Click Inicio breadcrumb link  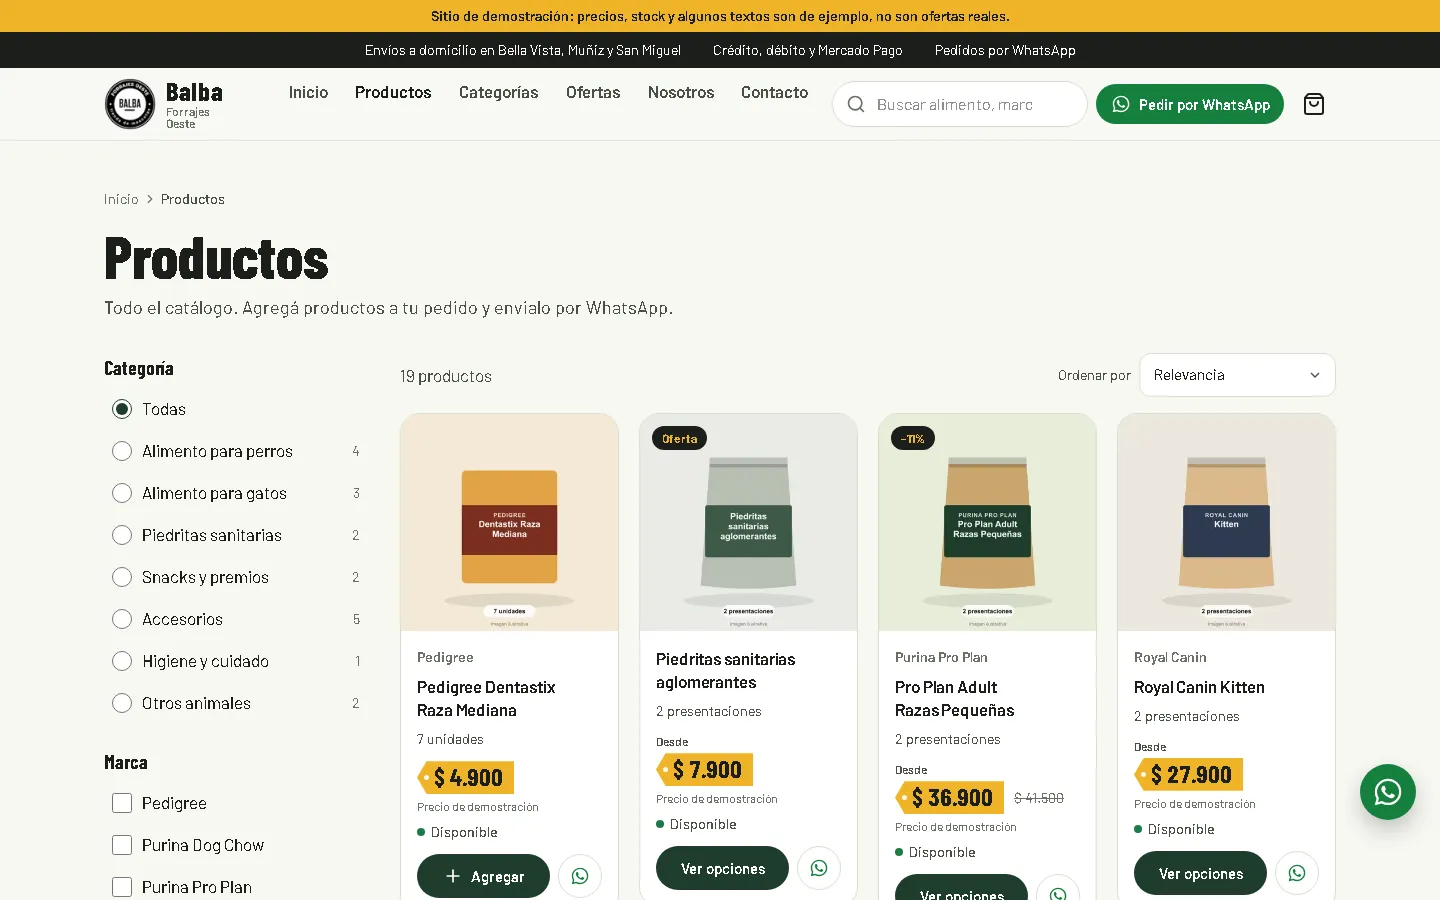tap(121, 199)
